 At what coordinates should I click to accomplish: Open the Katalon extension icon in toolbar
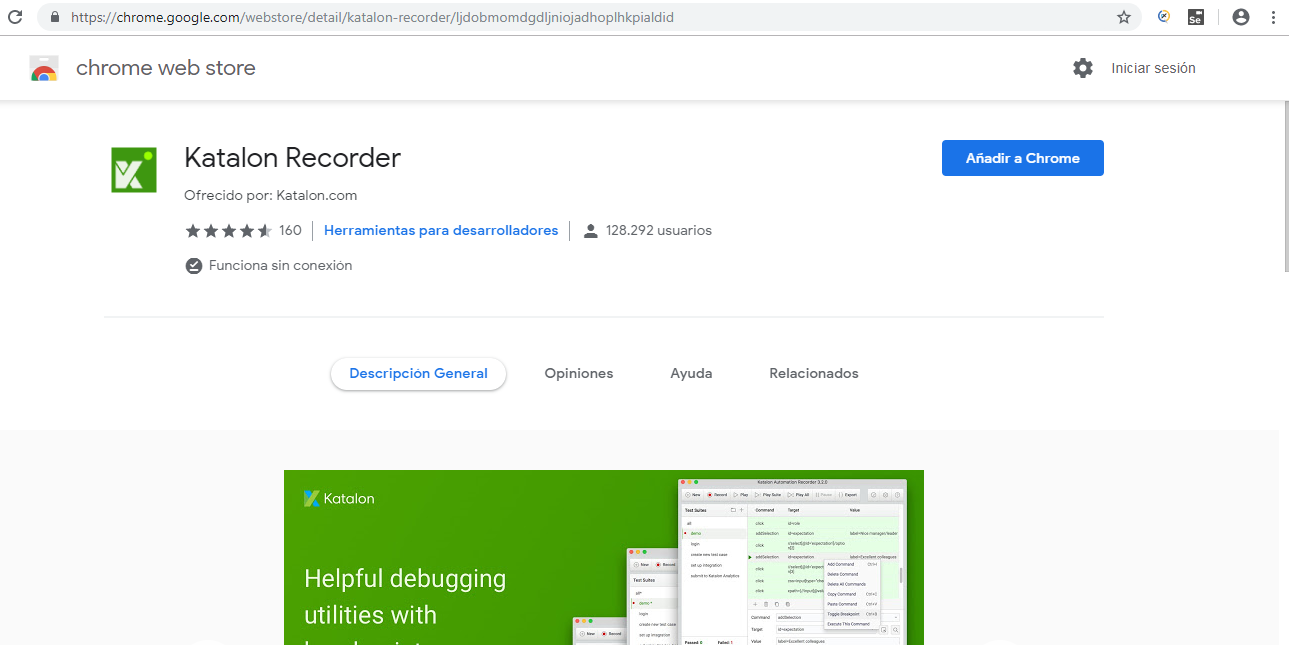tap(1164, 17)
